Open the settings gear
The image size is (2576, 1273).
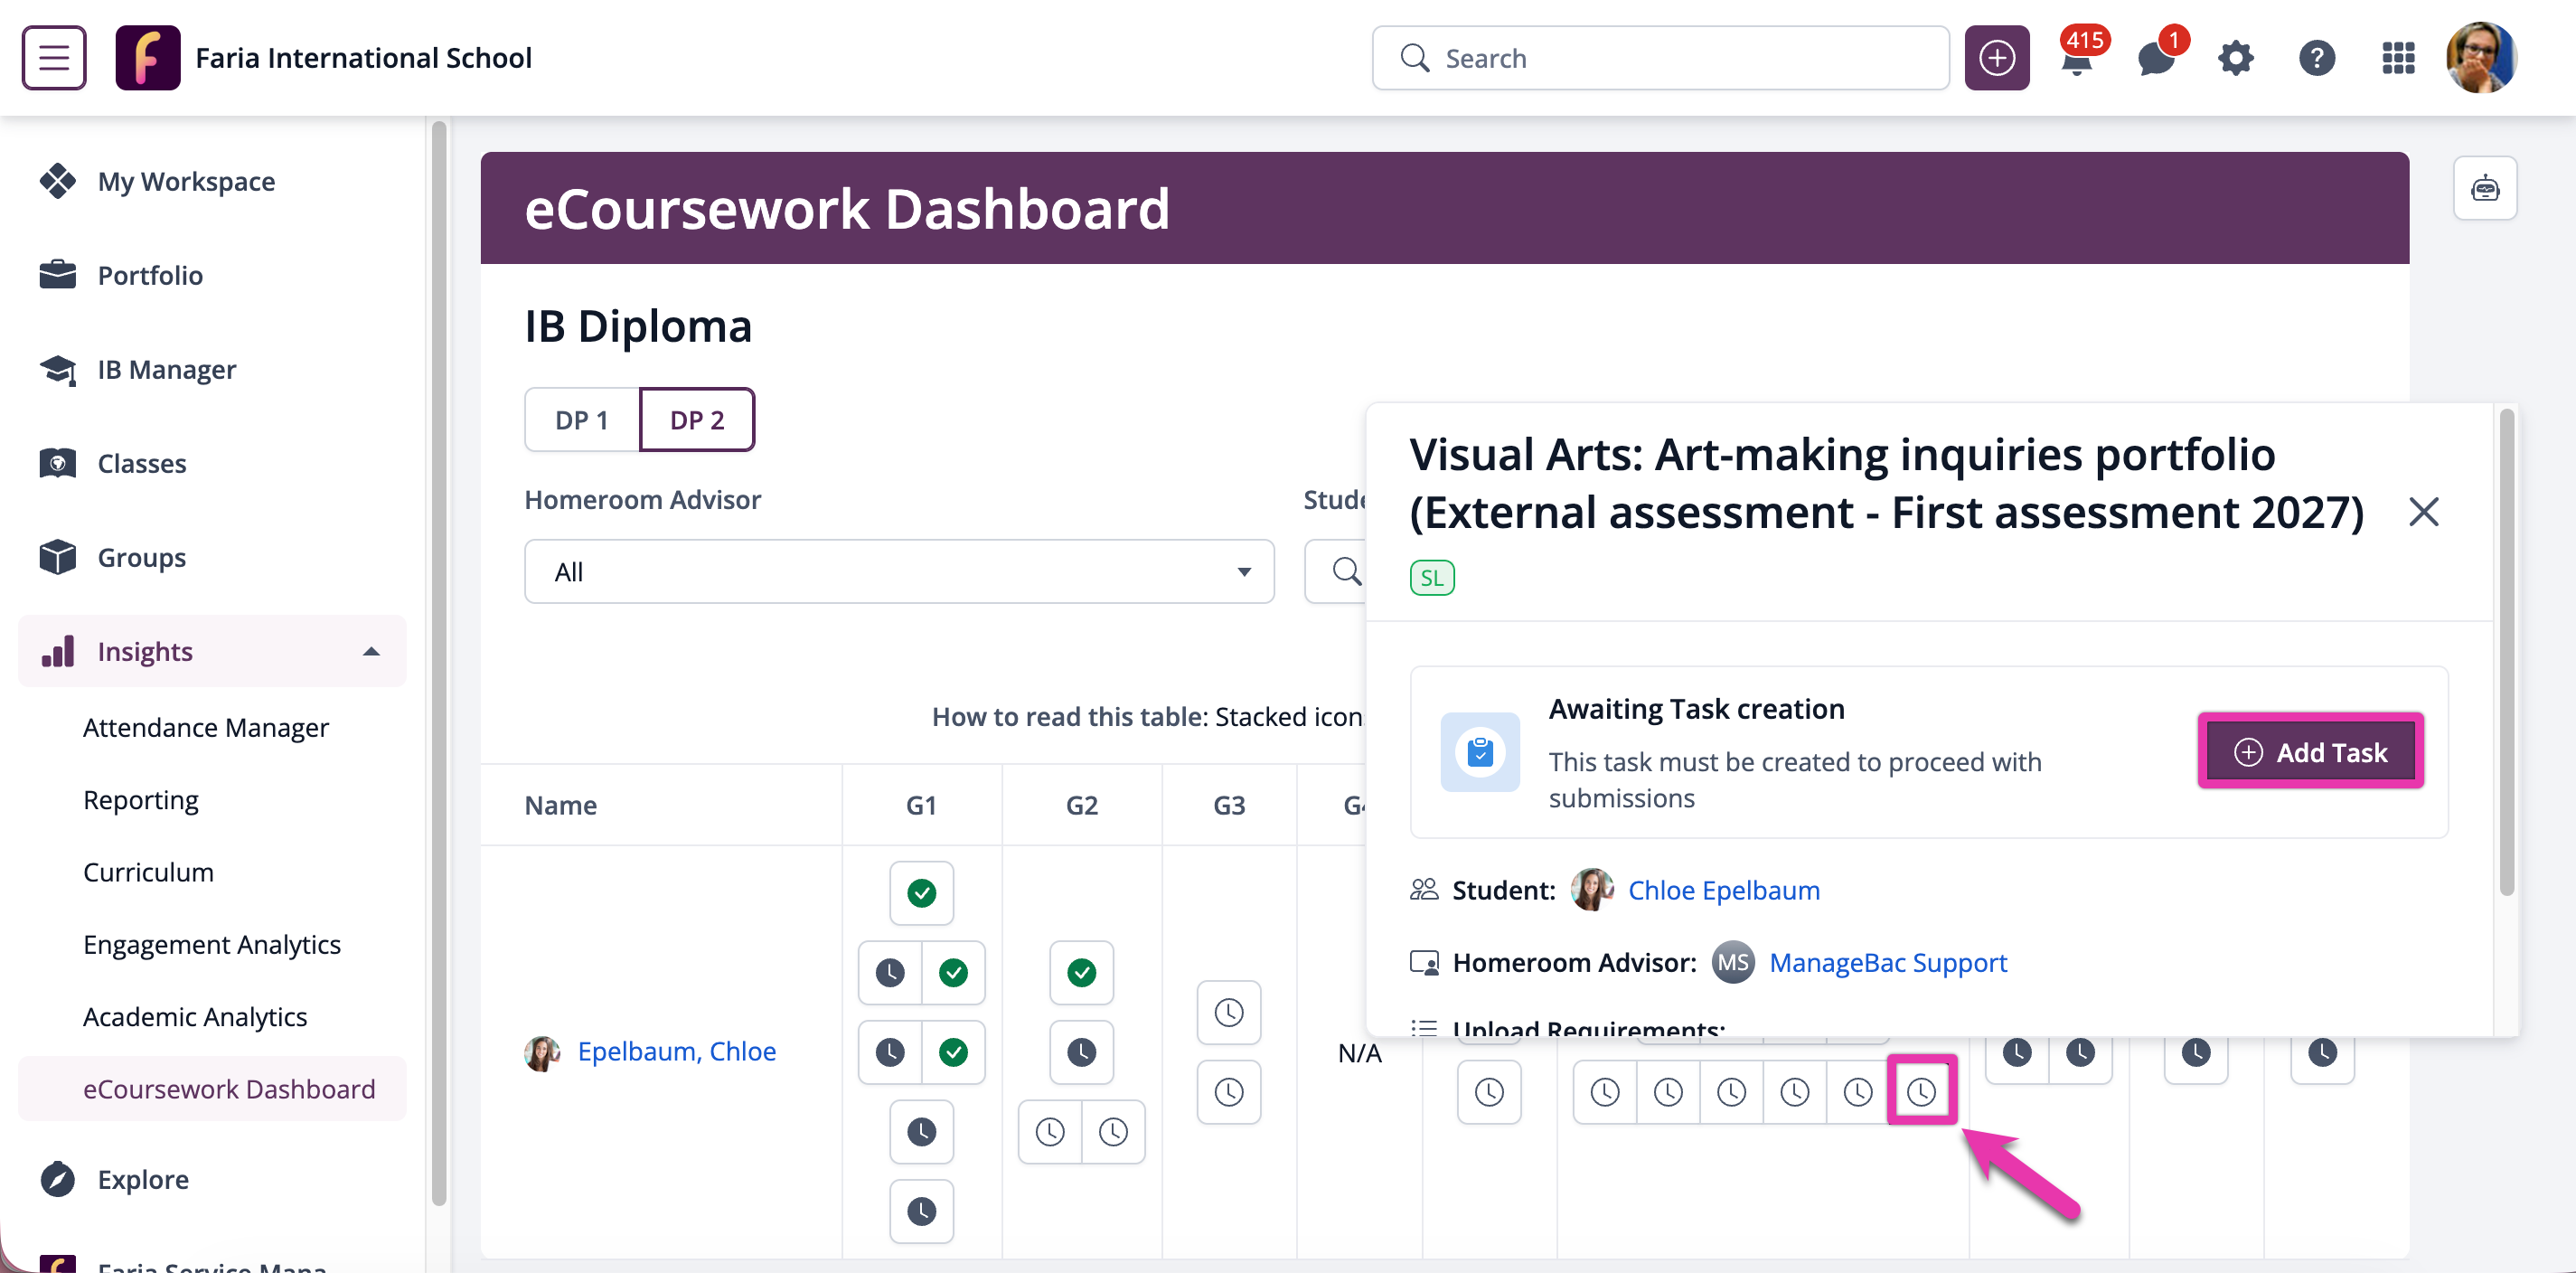[x=2236, y=58]
